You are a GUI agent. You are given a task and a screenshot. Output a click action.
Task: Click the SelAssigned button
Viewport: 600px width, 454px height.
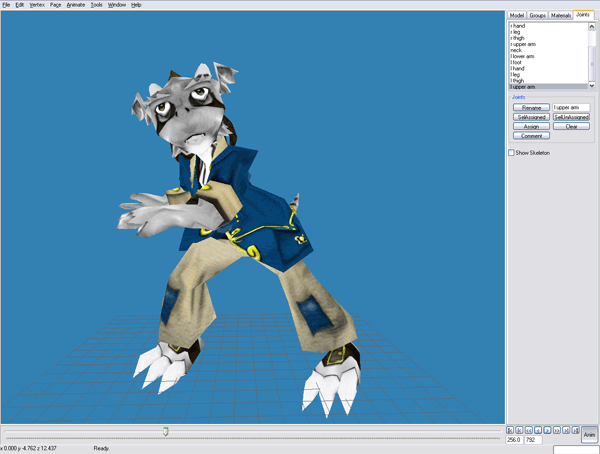[x=531, y=117]
